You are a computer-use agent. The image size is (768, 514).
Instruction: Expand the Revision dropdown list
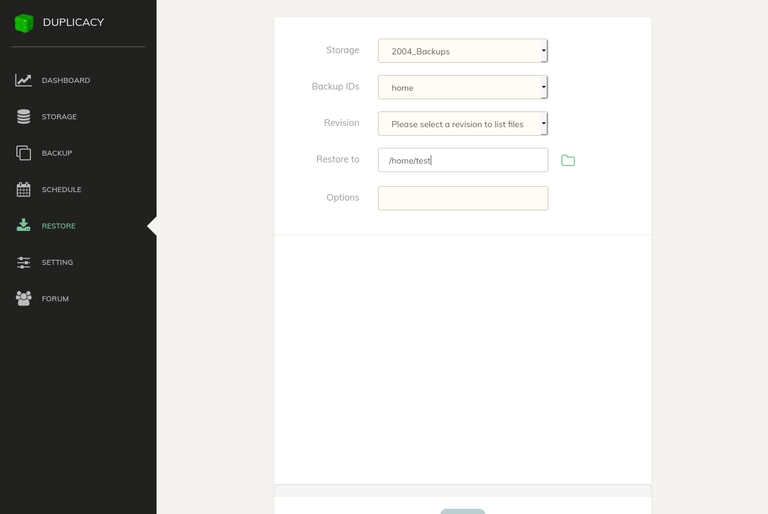463,123
